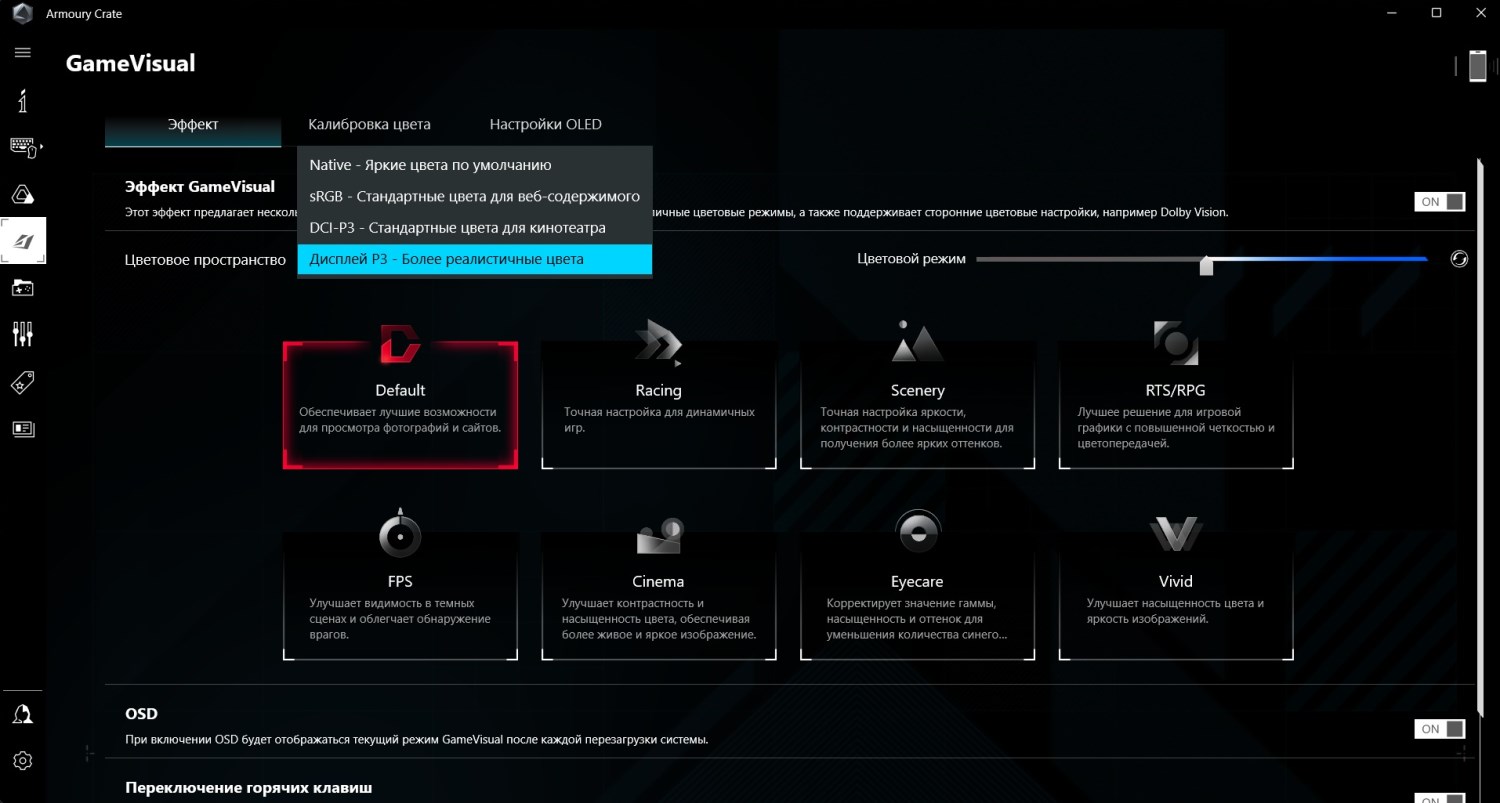Image resolution: width=1500 pixels, height=803 pixels.
Task: Open the News sidebar icon
Action: [x=23, y=429]
